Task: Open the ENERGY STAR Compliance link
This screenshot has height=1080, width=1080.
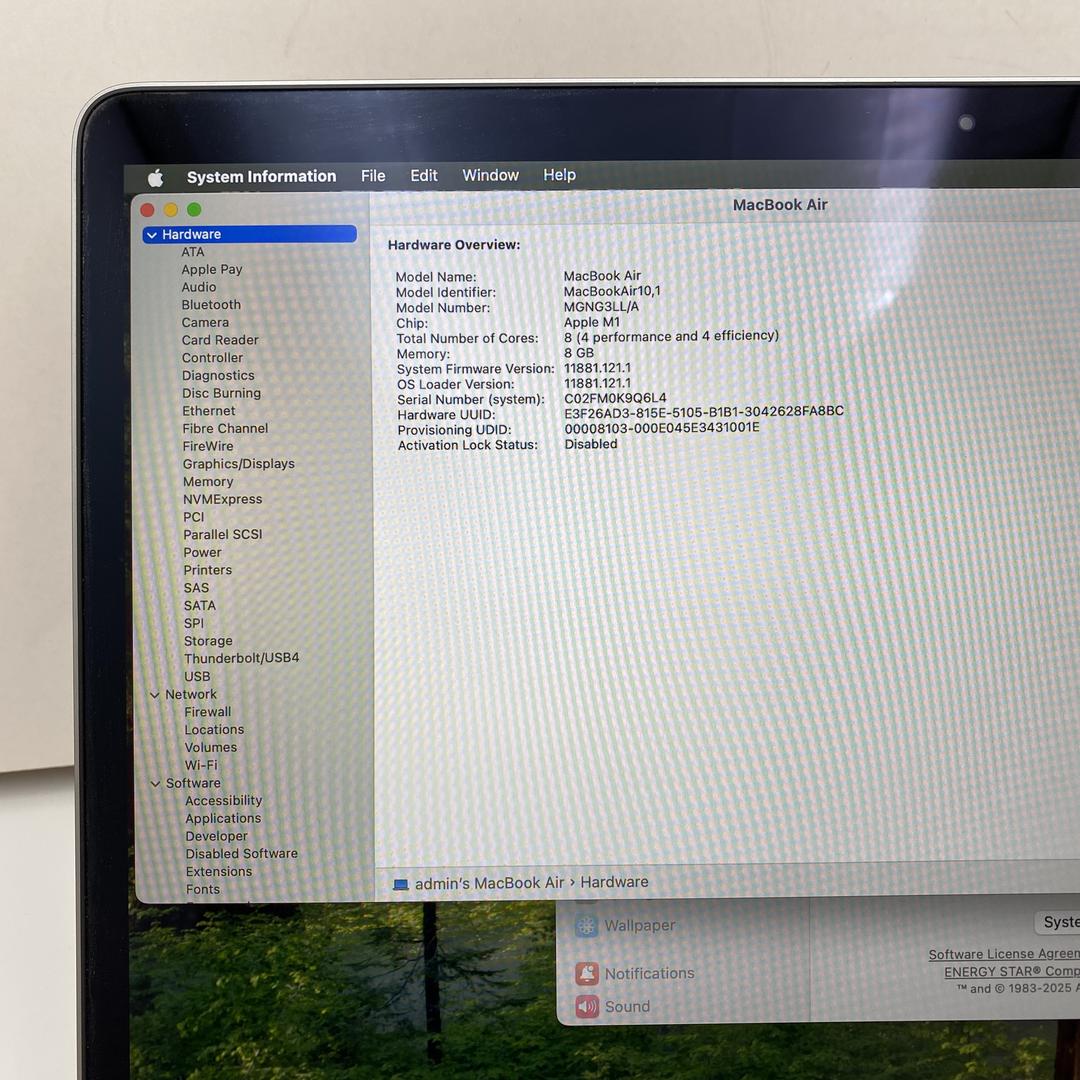Action: [1012, 971]
